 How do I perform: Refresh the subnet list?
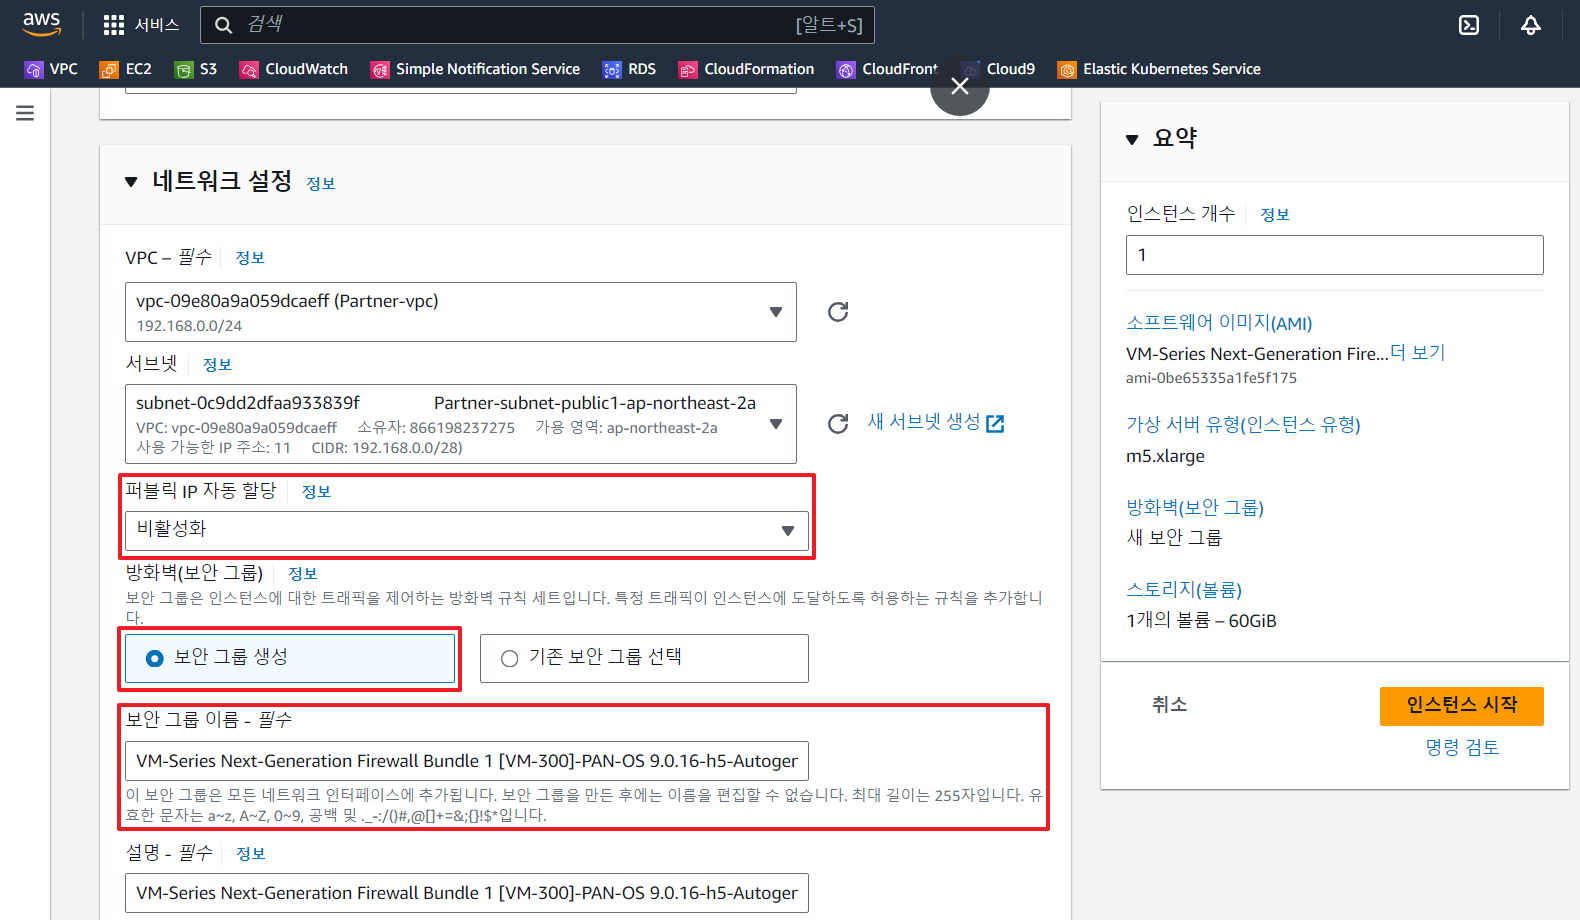838,424
